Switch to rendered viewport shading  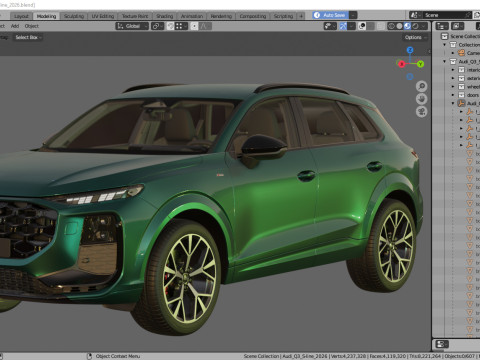(x=415, y=26)
